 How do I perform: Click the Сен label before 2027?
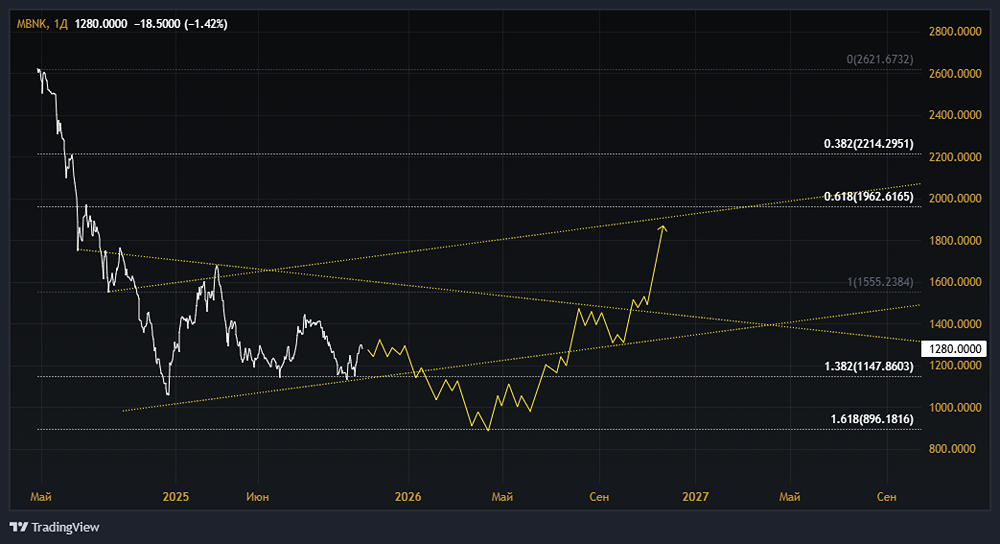click(599, 497)
